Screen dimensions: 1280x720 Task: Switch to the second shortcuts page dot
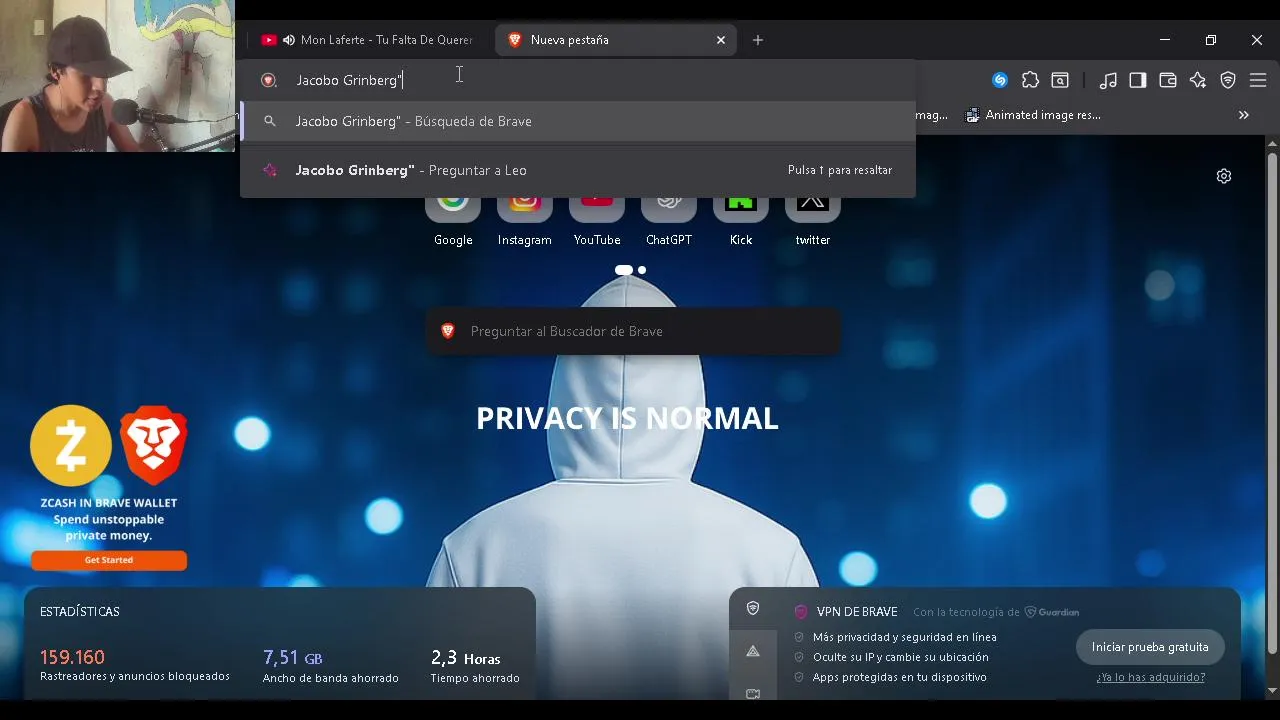pos(642,270)
